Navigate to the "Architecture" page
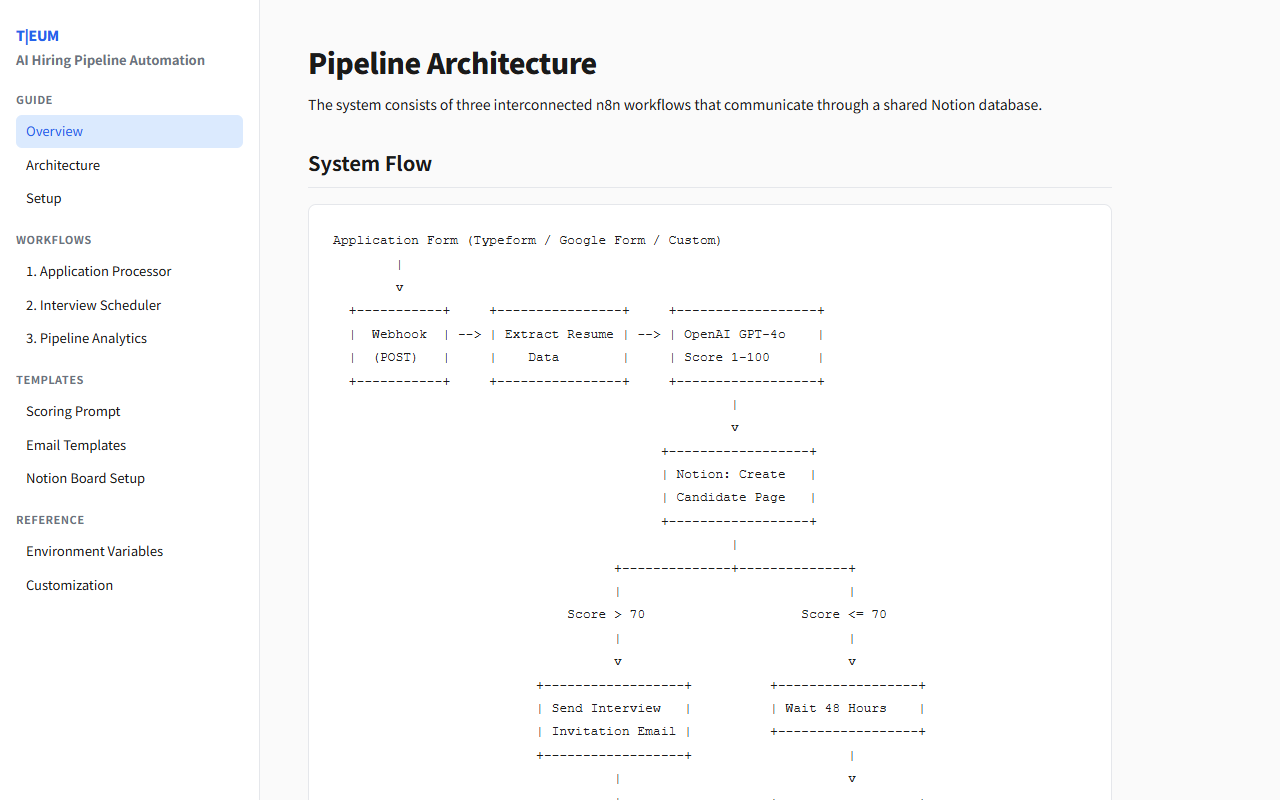Image resolution: width=1280 pixels, height=800 pixels. [63, 165]
